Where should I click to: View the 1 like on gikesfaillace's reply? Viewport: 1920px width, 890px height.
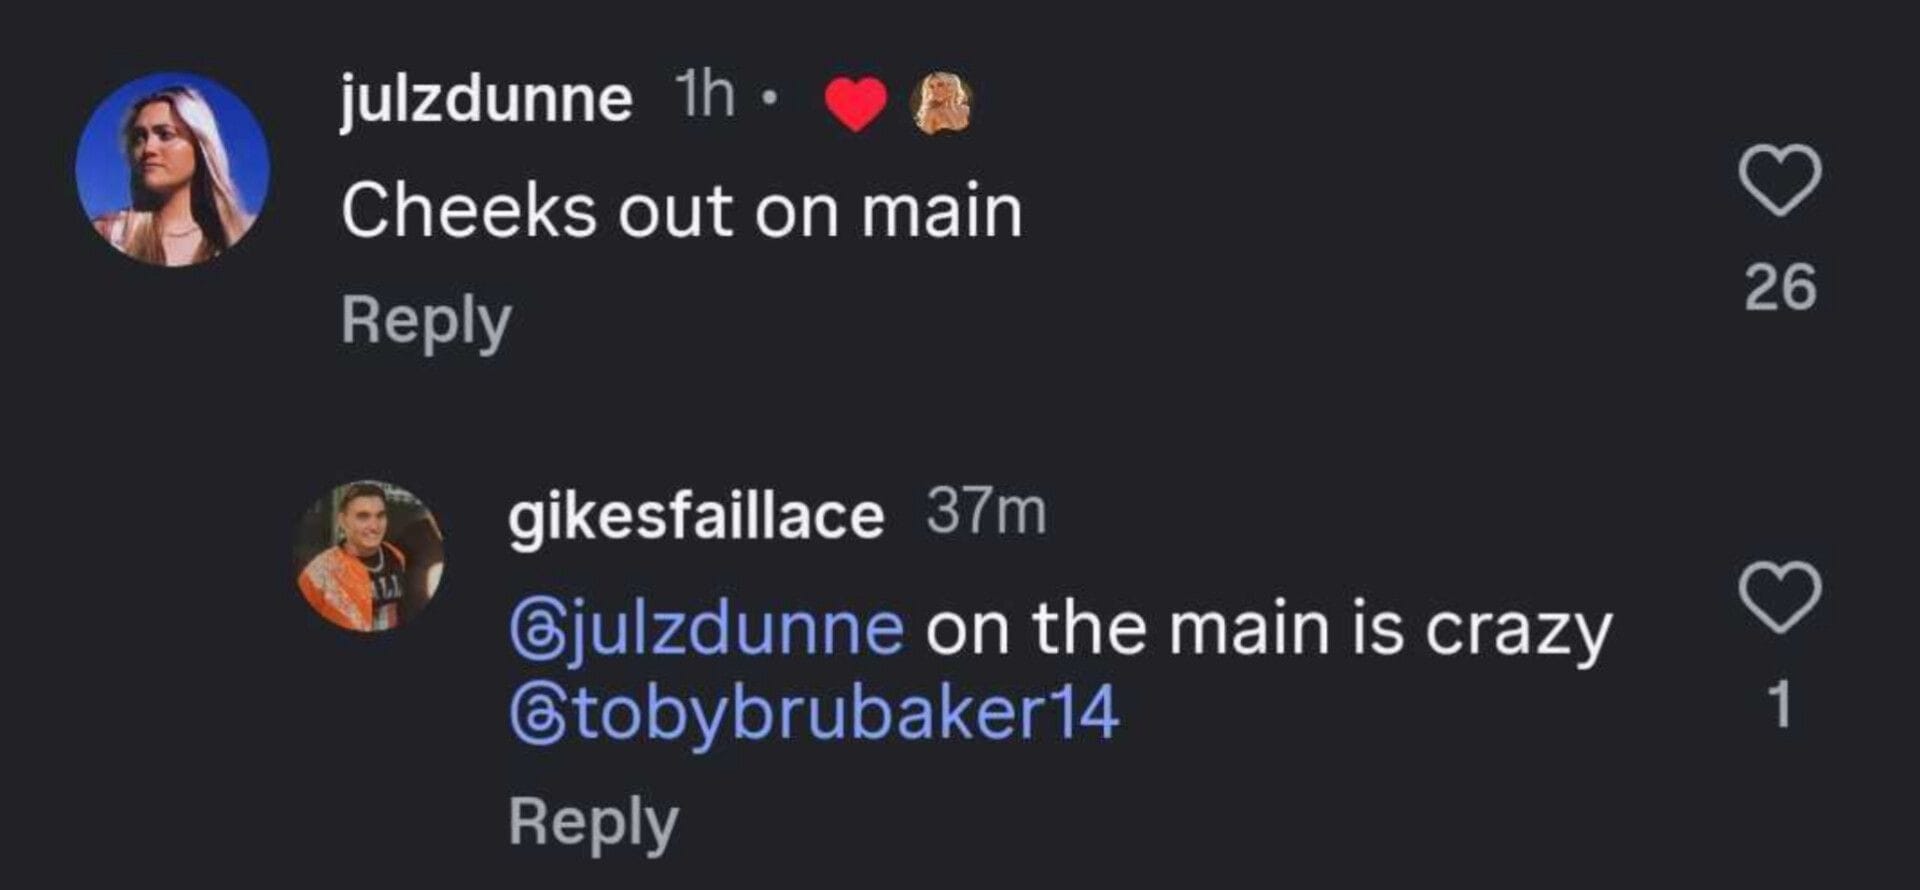coord(1780,705)
